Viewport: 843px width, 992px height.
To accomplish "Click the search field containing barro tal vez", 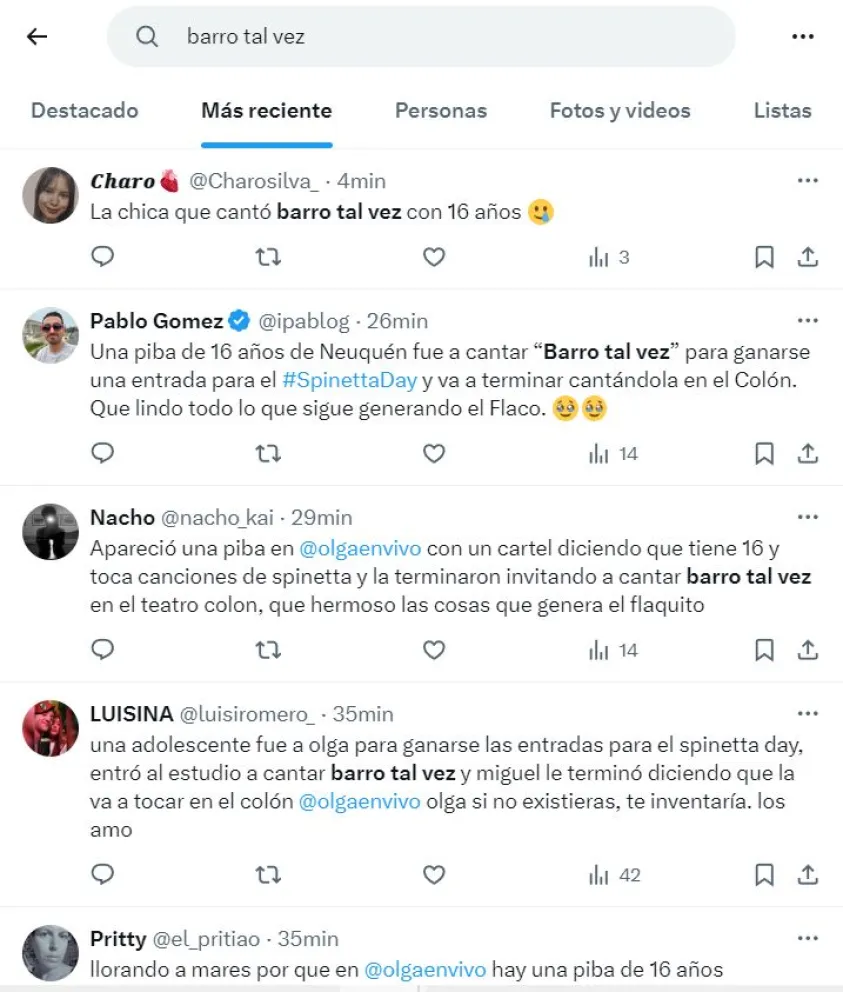I will click(x=421, y=37).
